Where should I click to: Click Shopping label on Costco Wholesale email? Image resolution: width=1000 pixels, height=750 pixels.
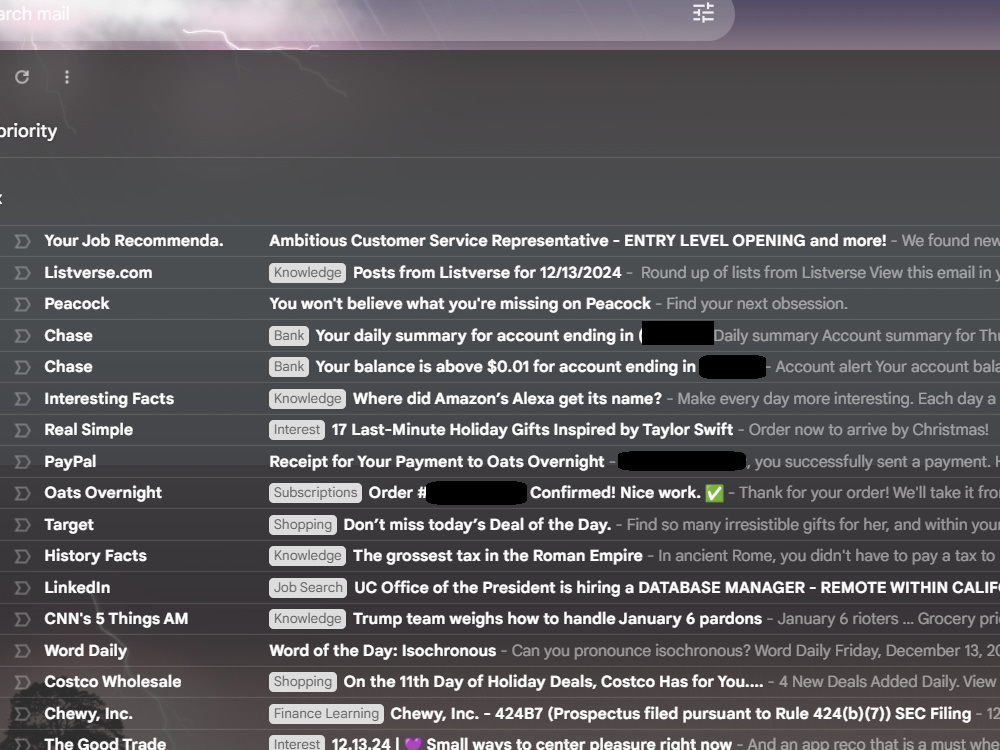coord(303,682)
